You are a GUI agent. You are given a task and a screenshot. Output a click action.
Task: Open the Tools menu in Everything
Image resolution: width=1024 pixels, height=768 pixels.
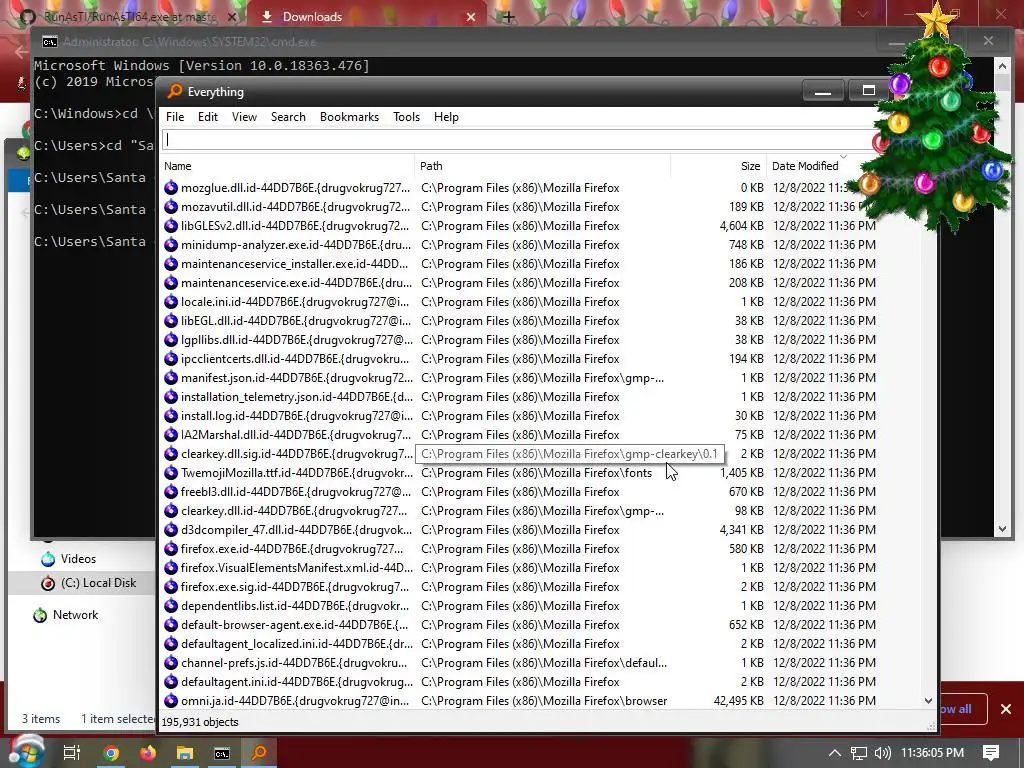click(x=406, y=117)
